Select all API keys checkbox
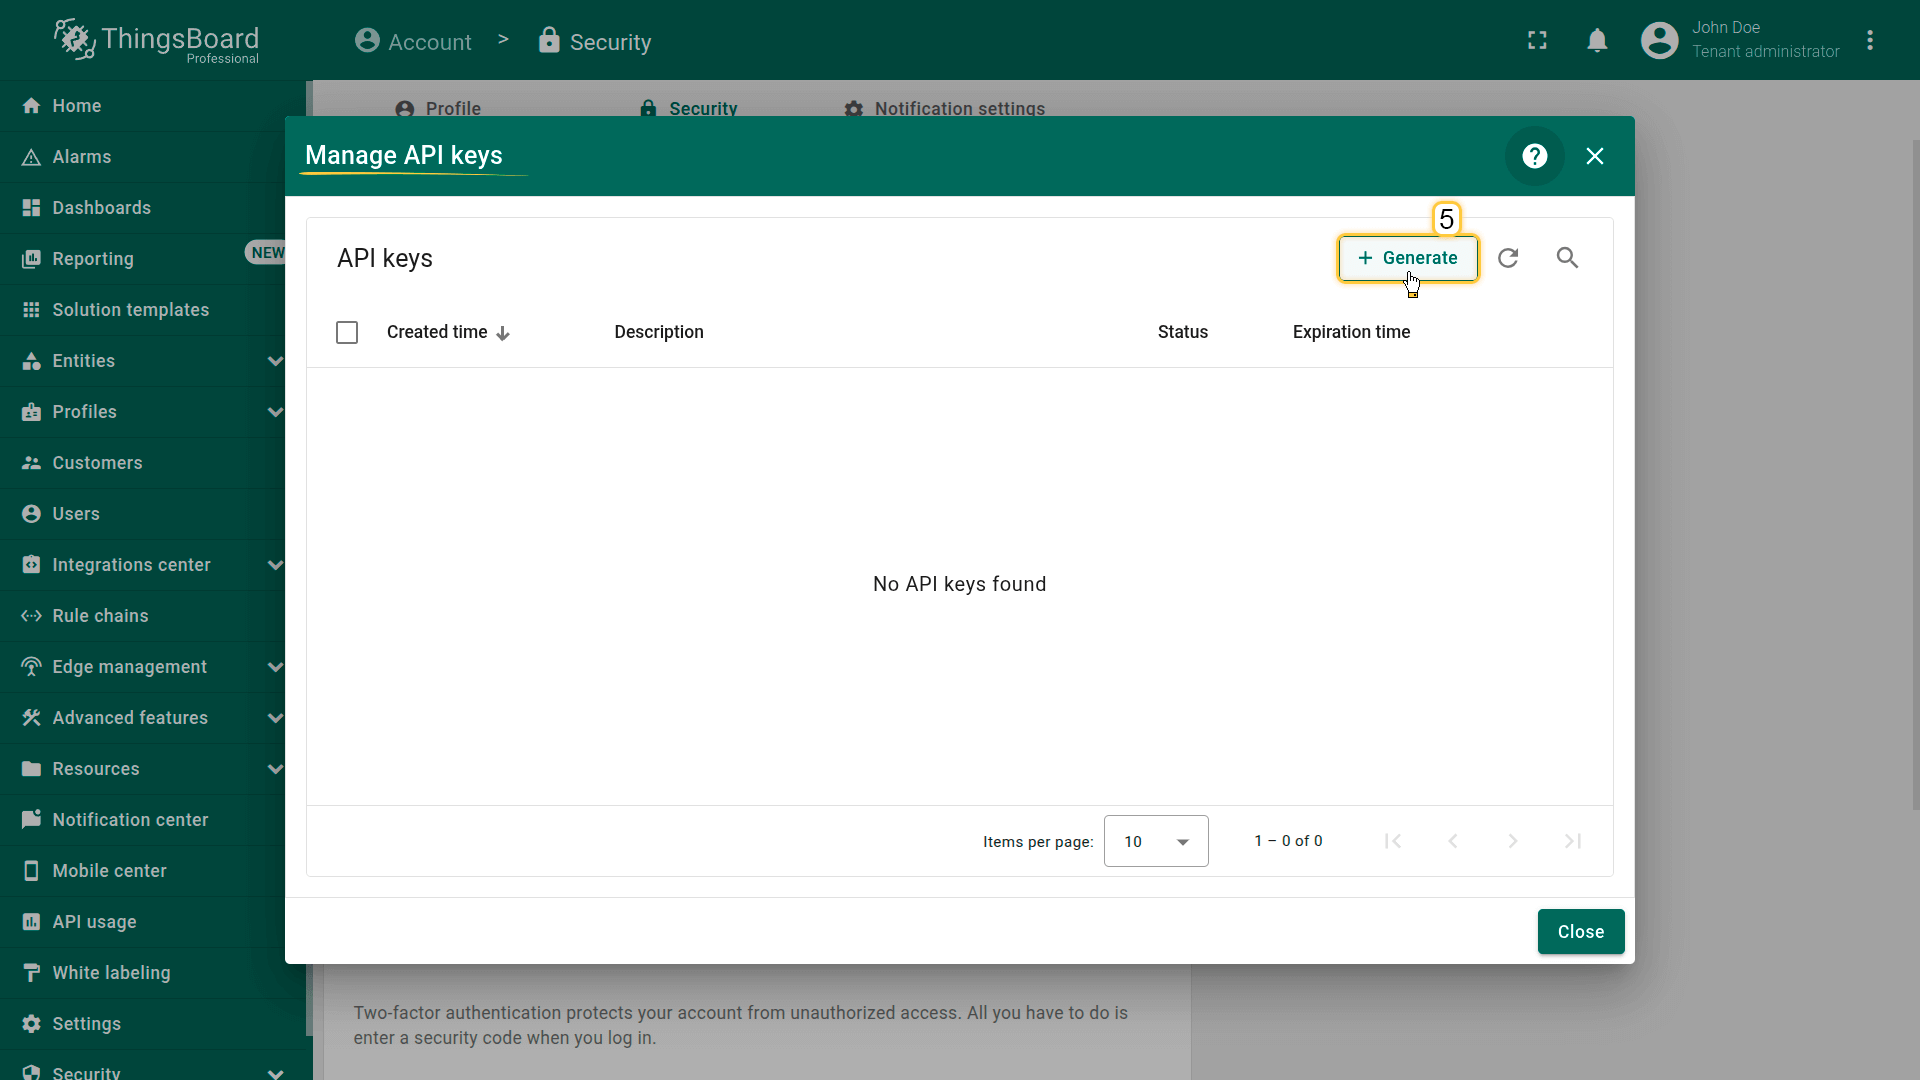The height and width of the screenshot is (1080, 1920). click(347, 332)
